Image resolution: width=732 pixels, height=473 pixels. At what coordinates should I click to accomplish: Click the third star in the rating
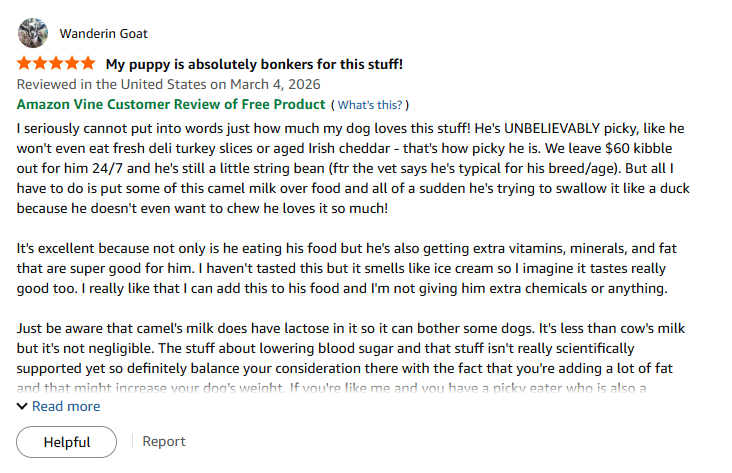point(56,64)
